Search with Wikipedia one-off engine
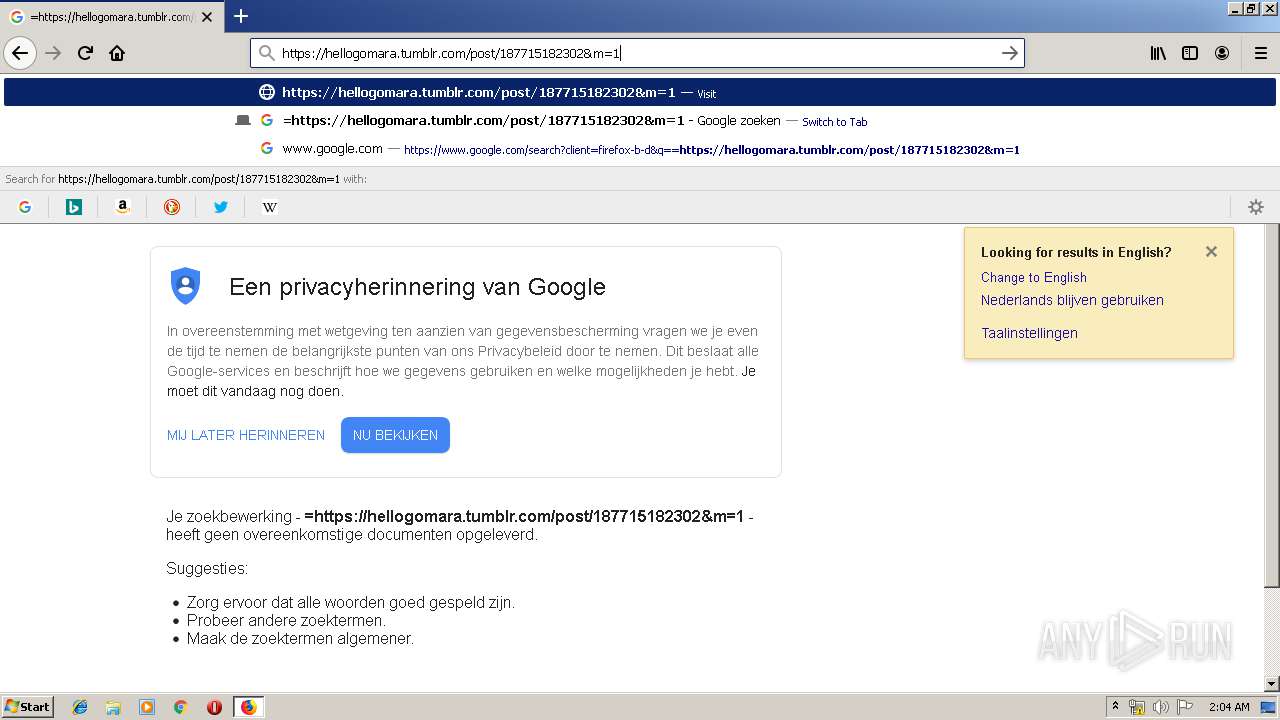1280x720 pixels. pyautogui.click(x=270, y=207)
